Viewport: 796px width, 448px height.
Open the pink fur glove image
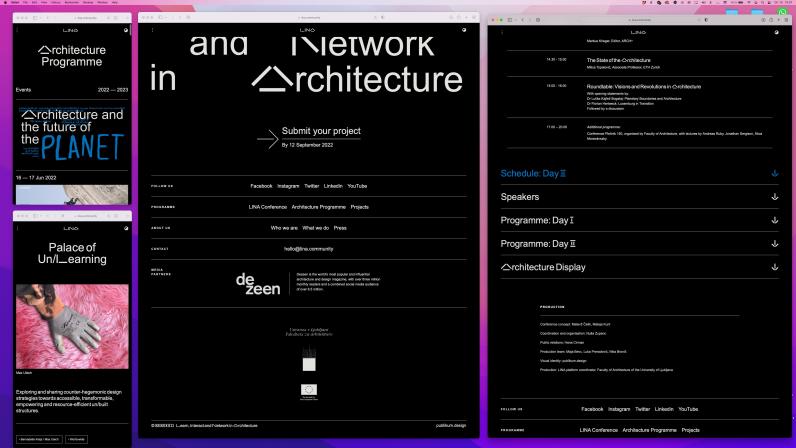tap(72, 327)
